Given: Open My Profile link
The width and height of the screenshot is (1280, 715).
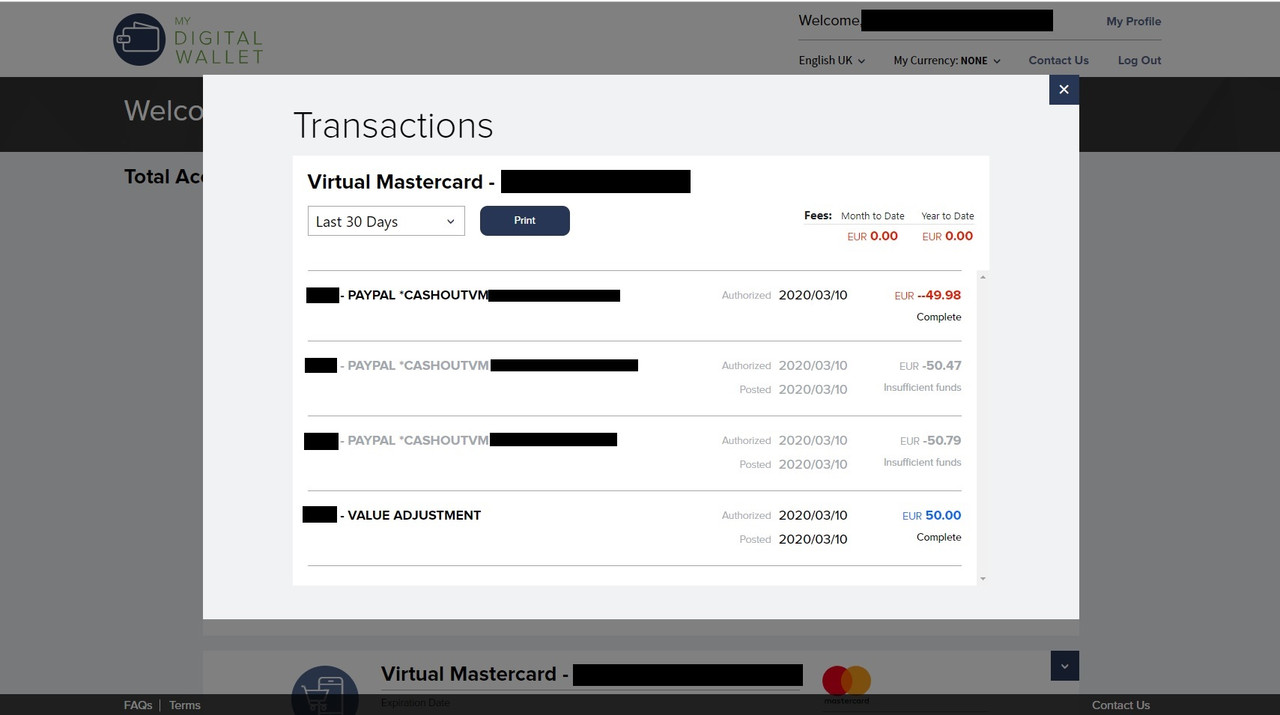Looking at the screenshot, I should (x=1133, y=21).
